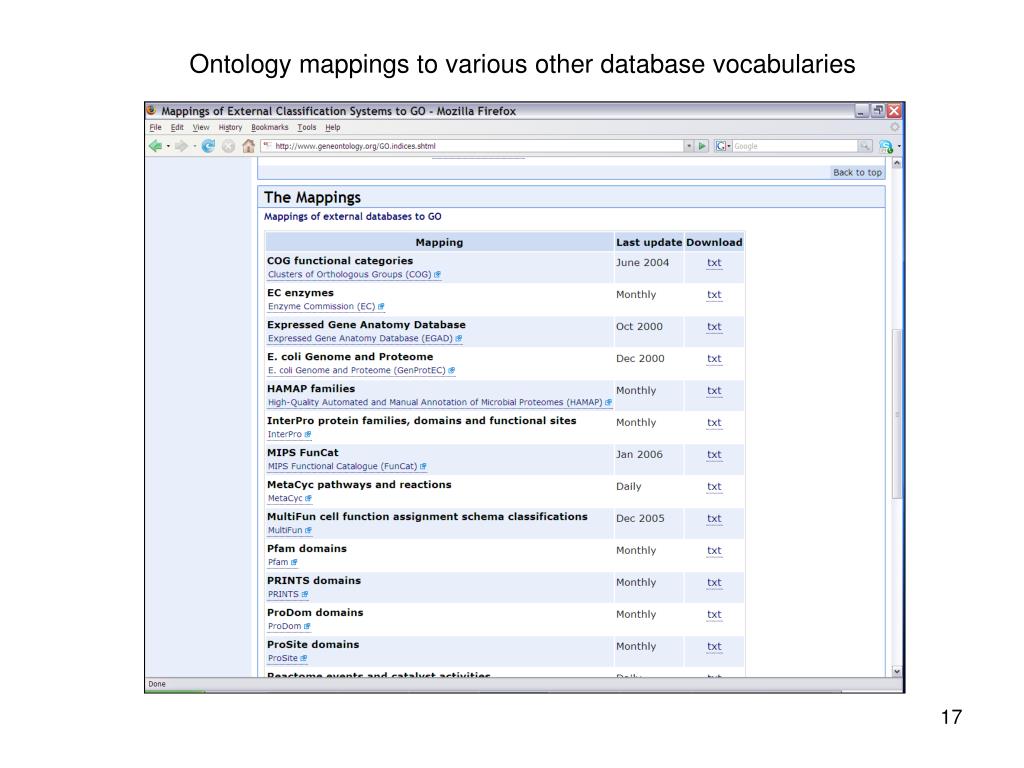This screenshot has height=768, width=1024.
Task: Click the 'The Mappings' section heading
Action: [312, 197]
